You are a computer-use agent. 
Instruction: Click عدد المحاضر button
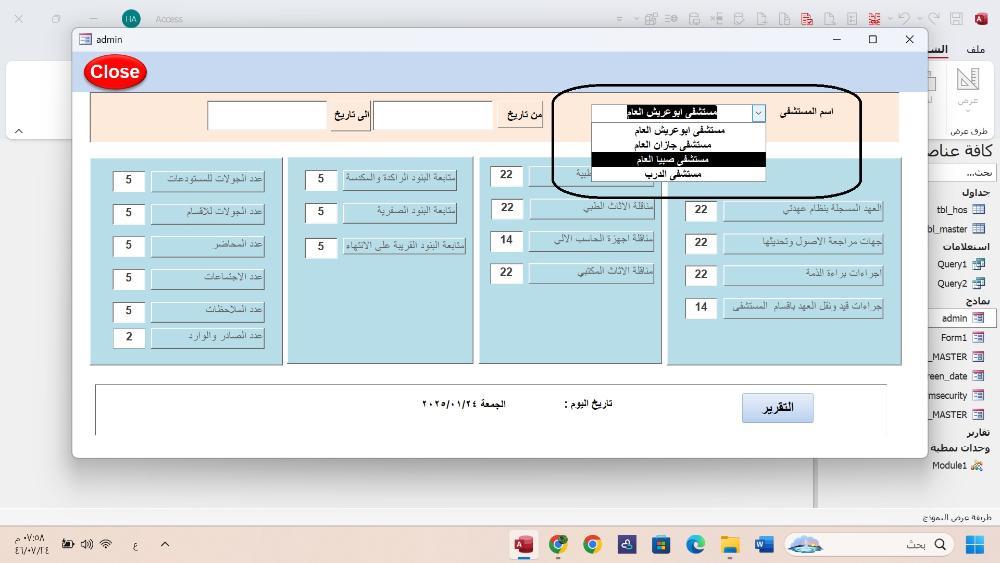coord(208,245)
